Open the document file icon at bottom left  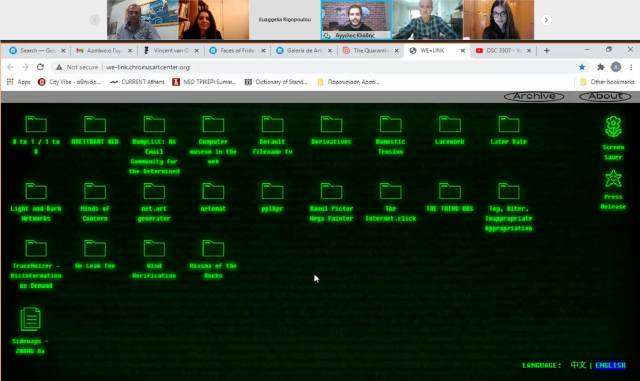(x=31, y=319)
